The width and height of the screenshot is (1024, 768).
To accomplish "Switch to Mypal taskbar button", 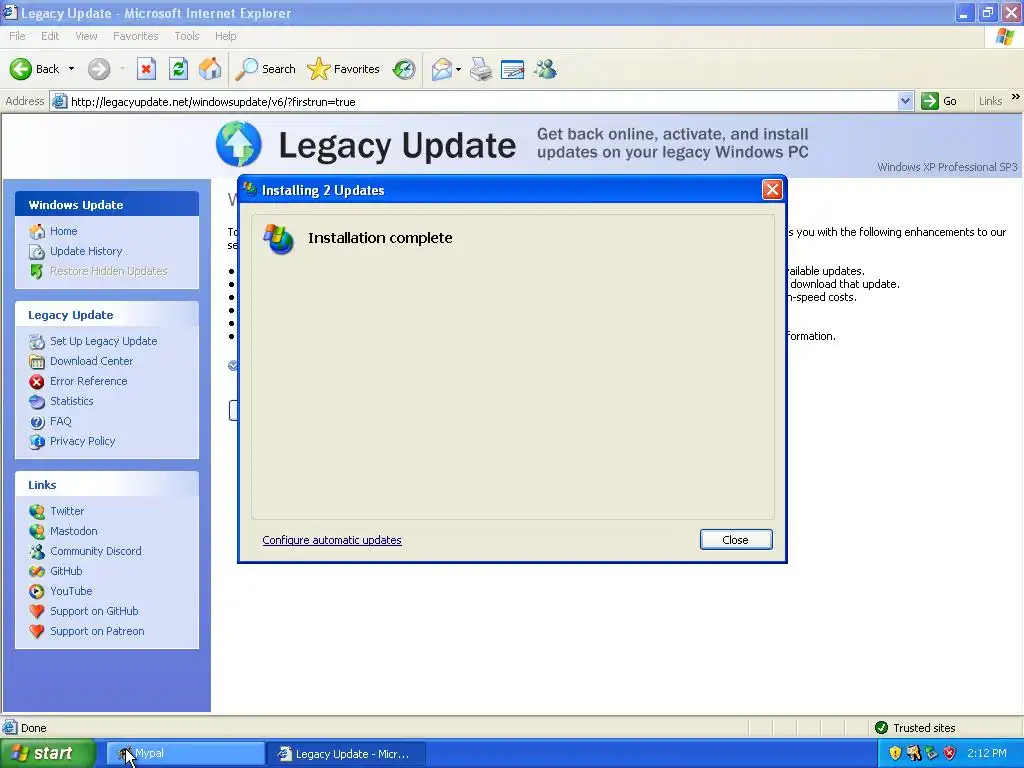I will tap(185, 754).
